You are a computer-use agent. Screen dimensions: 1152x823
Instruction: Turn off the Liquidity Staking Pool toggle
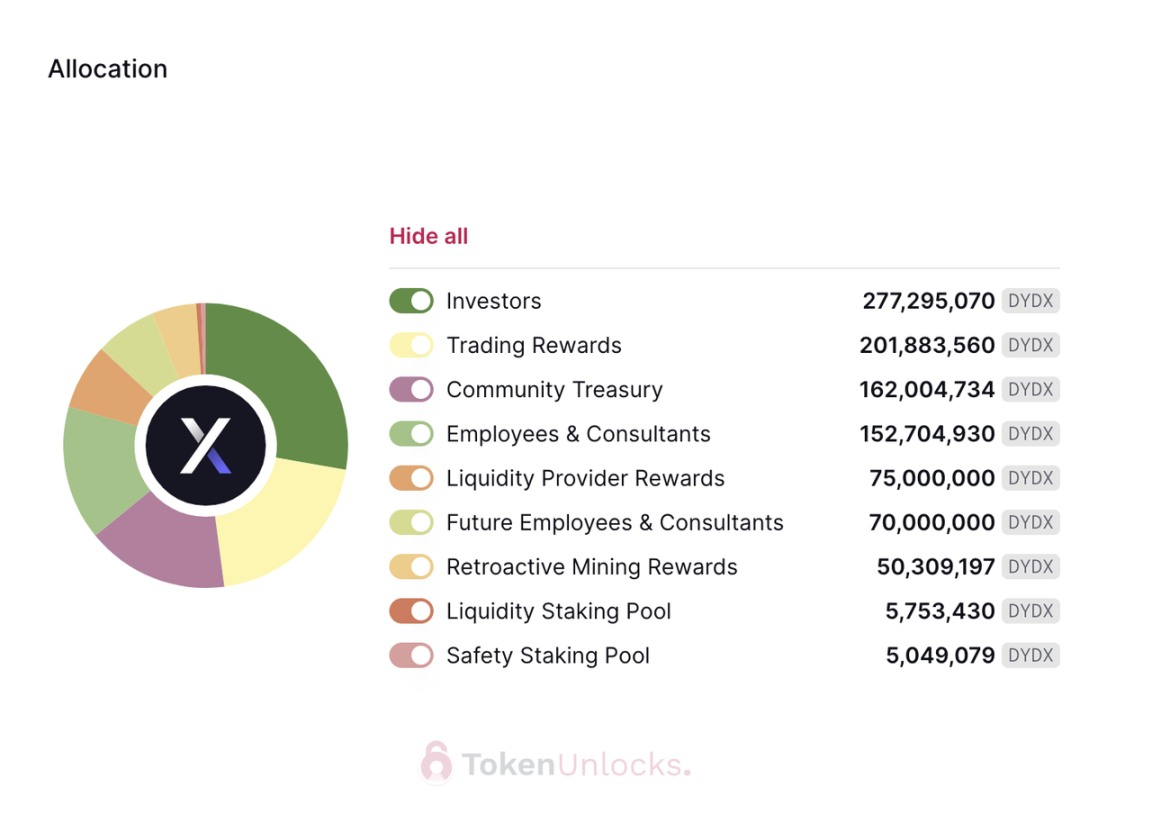click(411, 611)
